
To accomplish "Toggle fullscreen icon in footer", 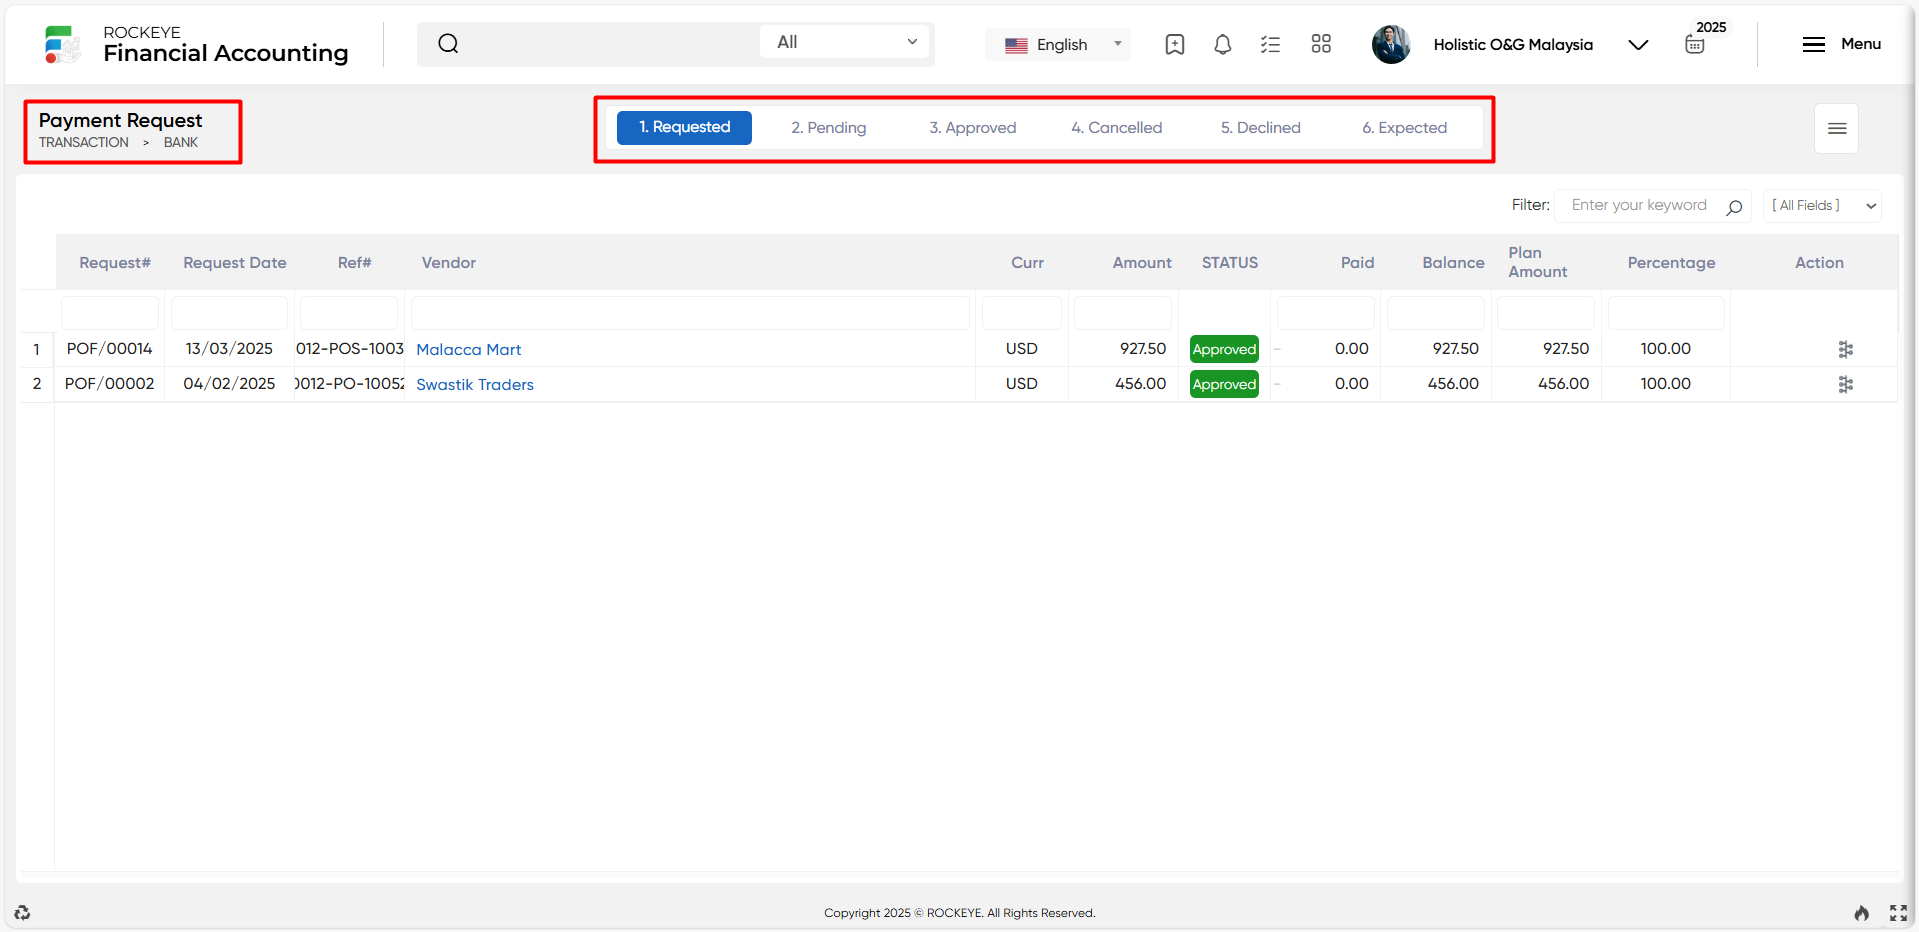I will point(1898,912).
